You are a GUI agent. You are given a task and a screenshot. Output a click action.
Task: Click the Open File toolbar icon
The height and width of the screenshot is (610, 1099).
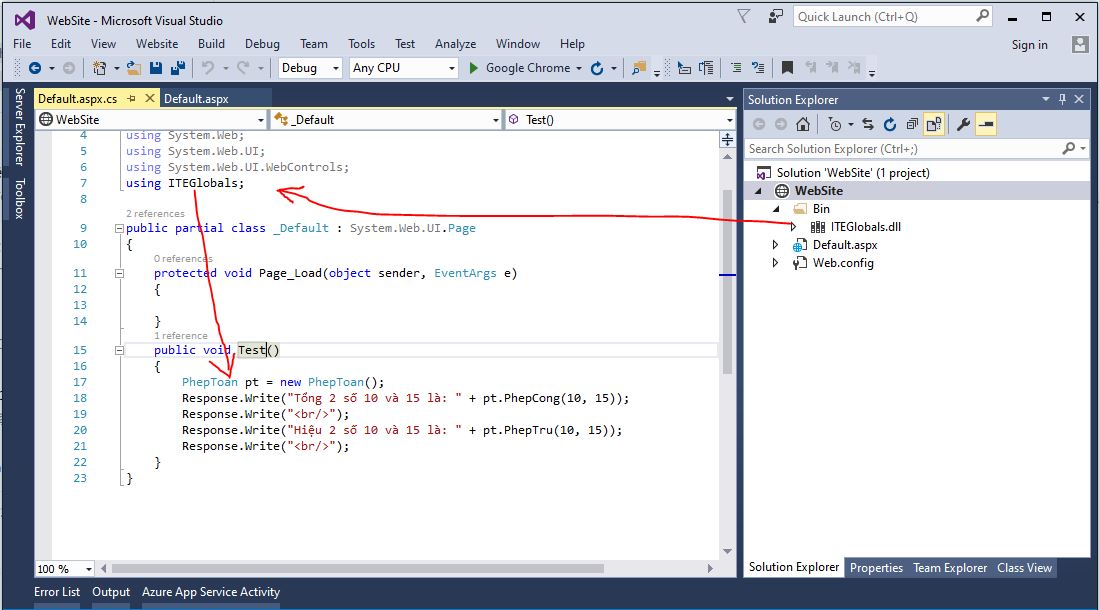(133, 68)
